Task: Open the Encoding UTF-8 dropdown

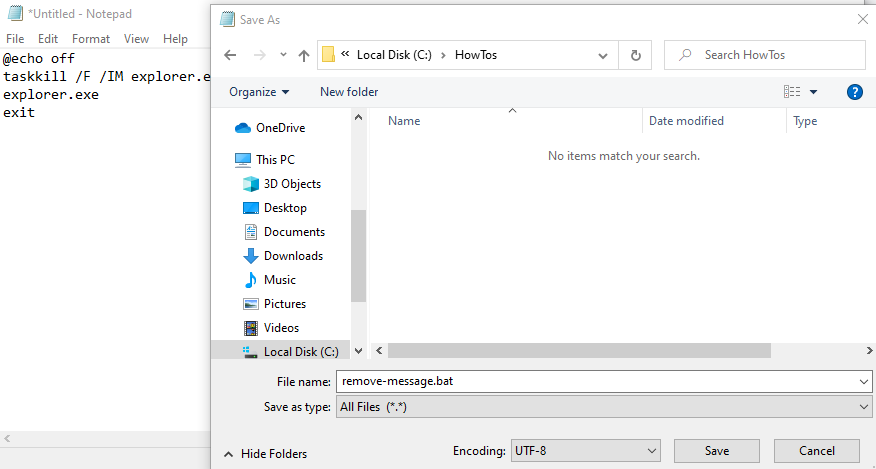Action: click(585, 451)
